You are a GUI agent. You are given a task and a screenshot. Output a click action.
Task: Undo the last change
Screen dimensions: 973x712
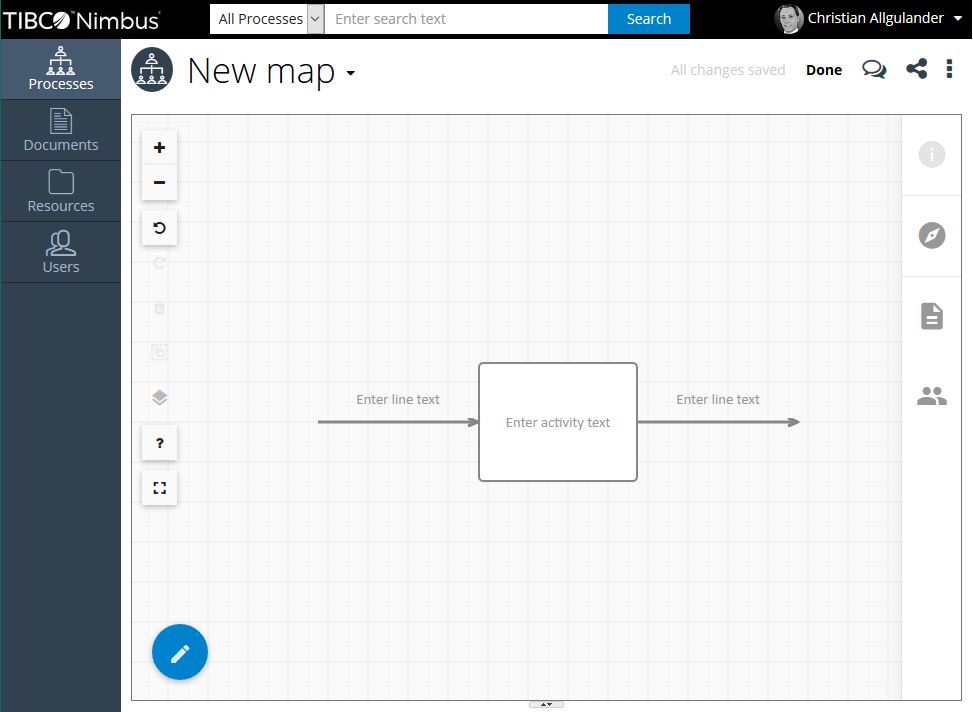point(159,228)
